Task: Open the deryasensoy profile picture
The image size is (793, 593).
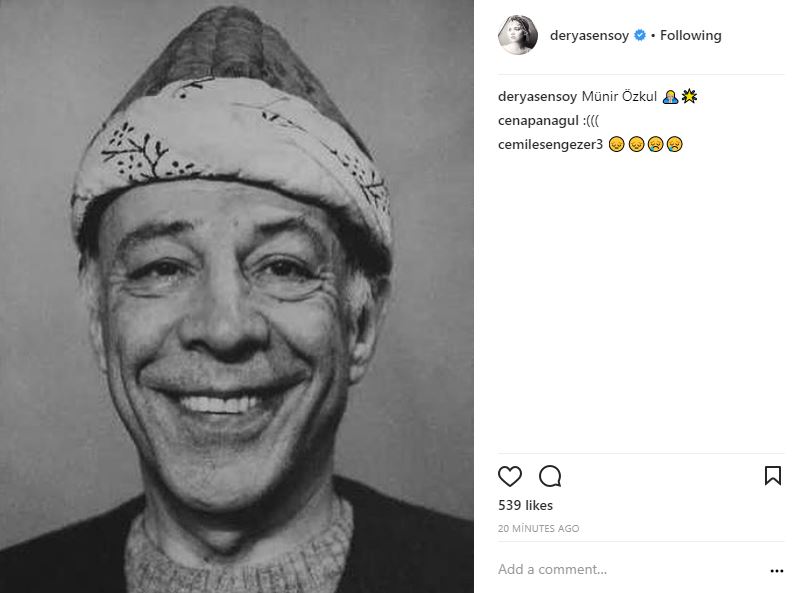Action: coord(518,36)
